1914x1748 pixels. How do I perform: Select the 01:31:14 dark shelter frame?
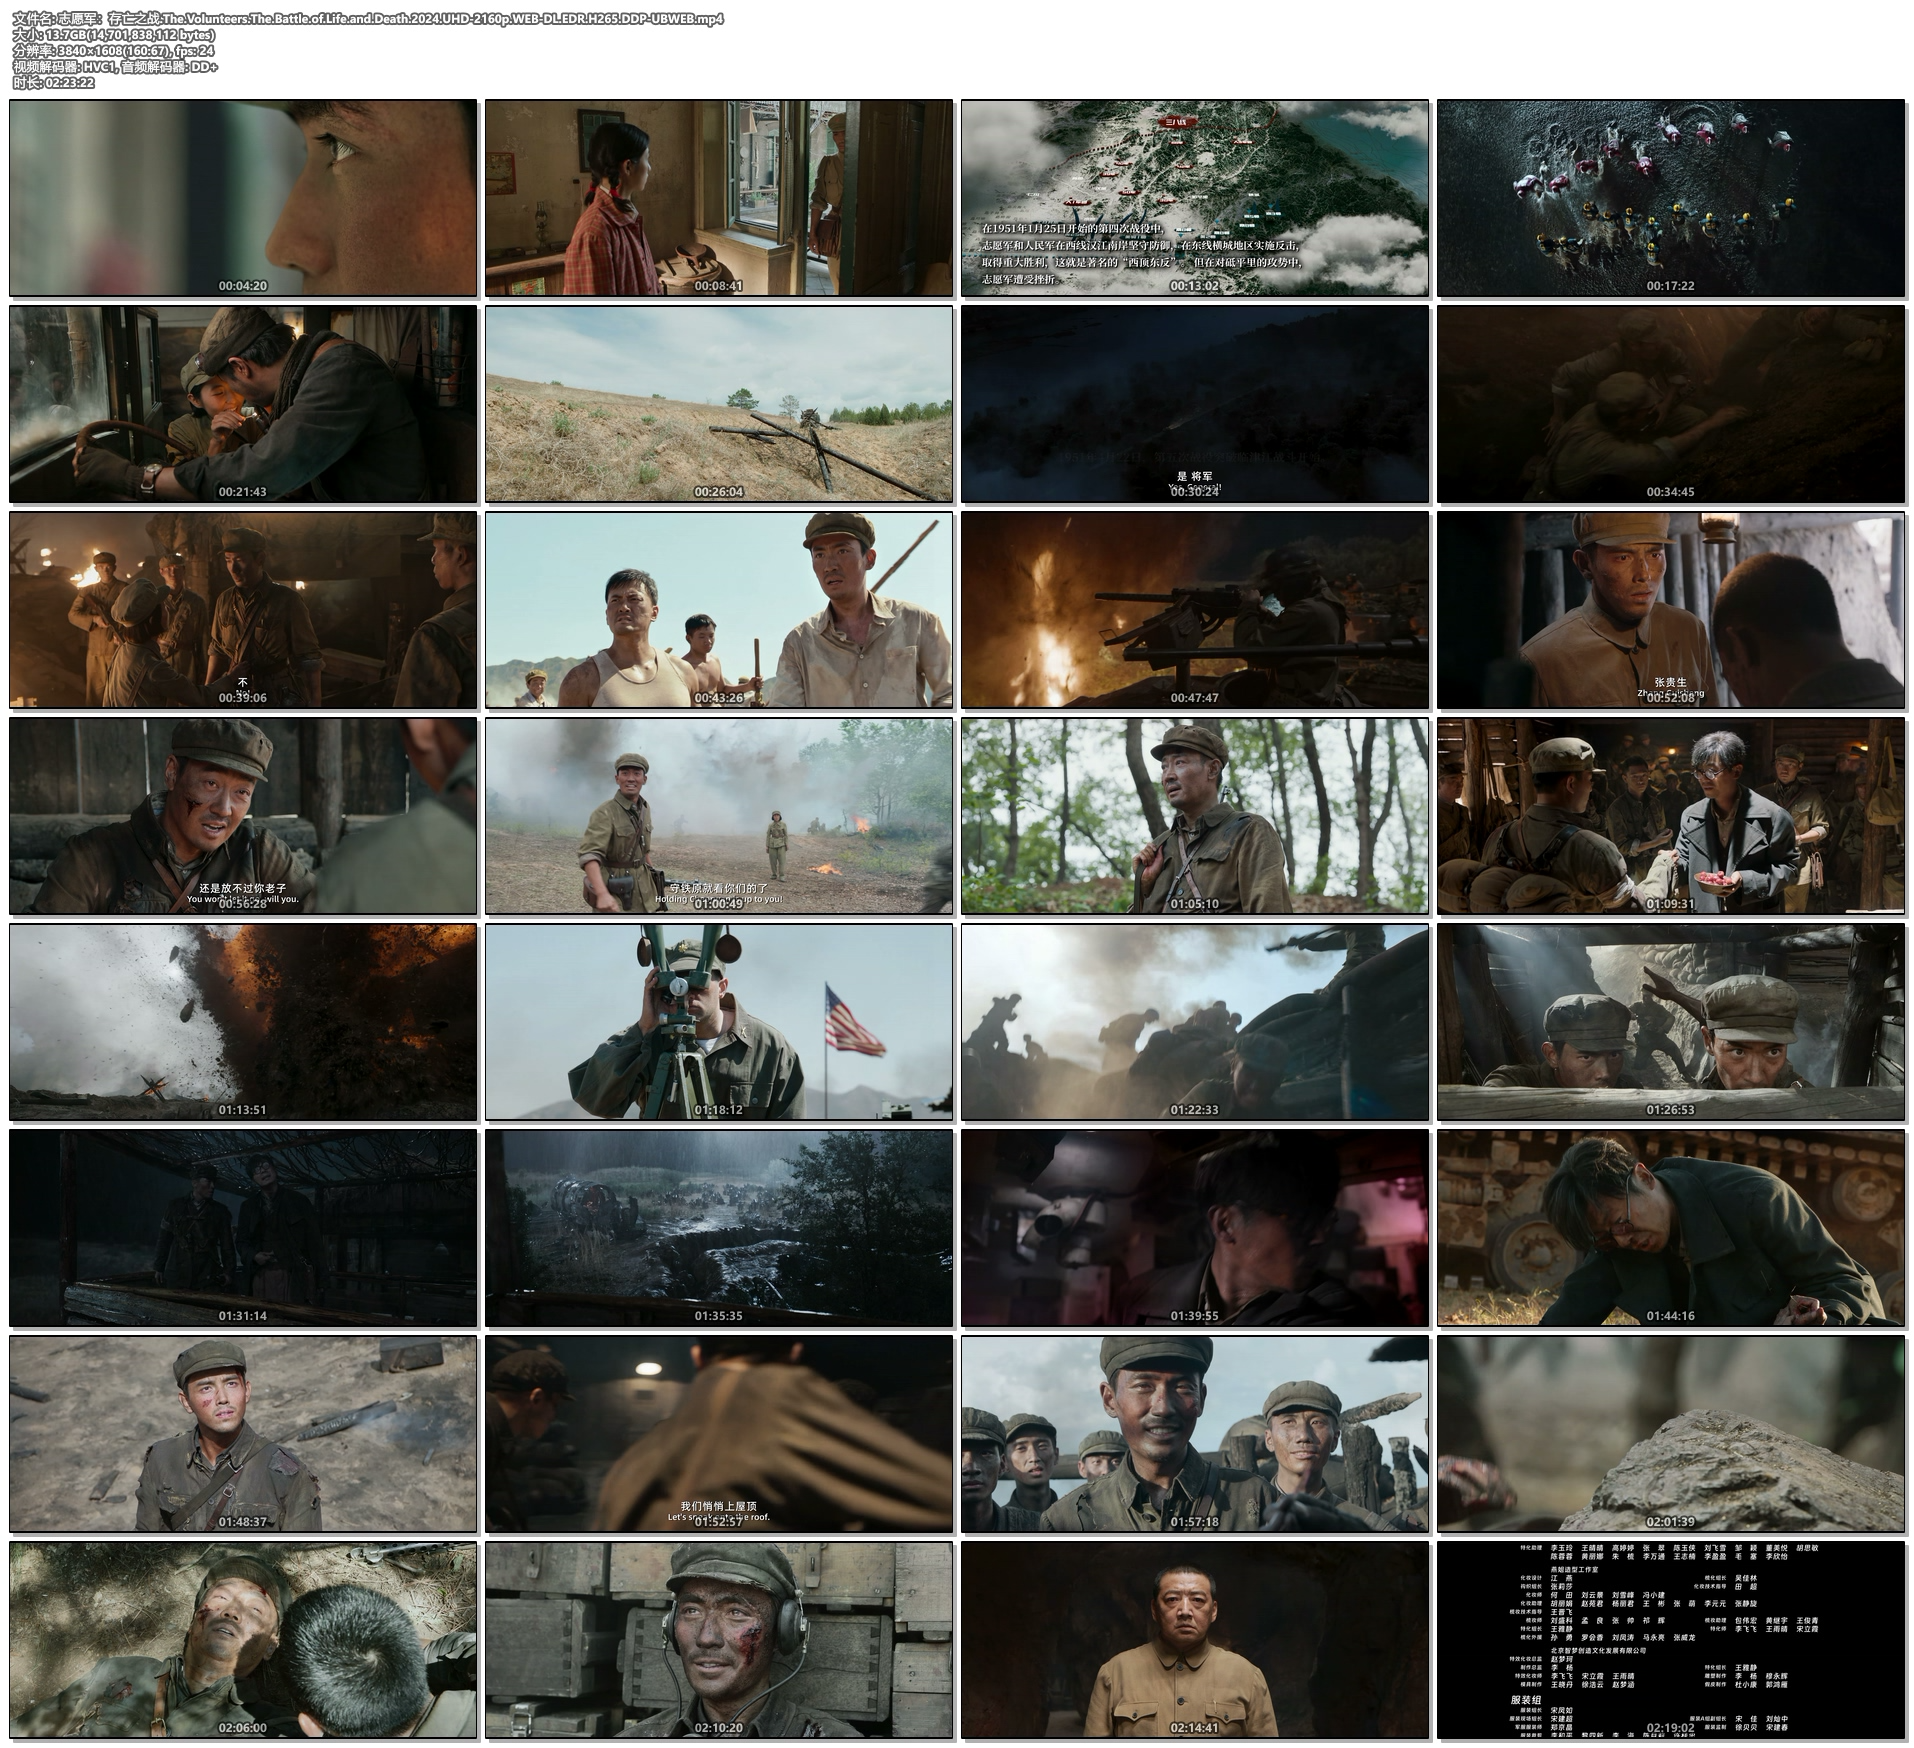243,1228
